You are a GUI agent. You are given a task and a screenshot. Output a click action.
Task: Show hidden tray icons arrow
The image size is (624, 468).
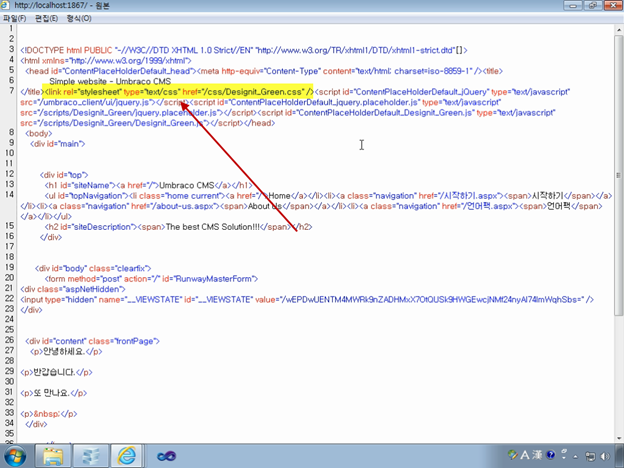point(575,456)
